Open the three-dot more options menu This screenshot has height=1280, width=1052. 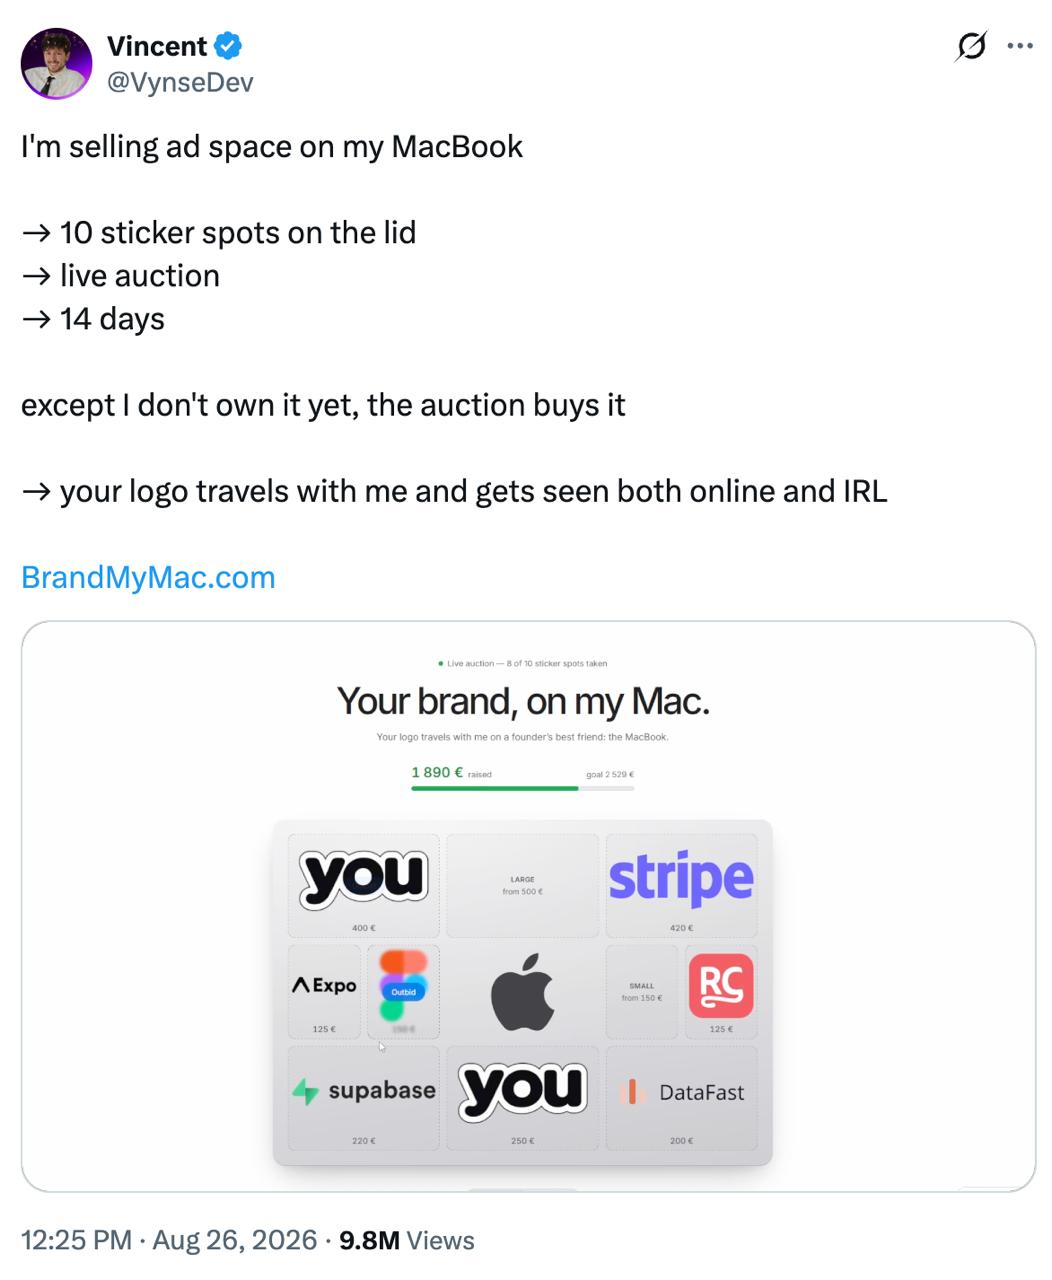coord(1020,46)
